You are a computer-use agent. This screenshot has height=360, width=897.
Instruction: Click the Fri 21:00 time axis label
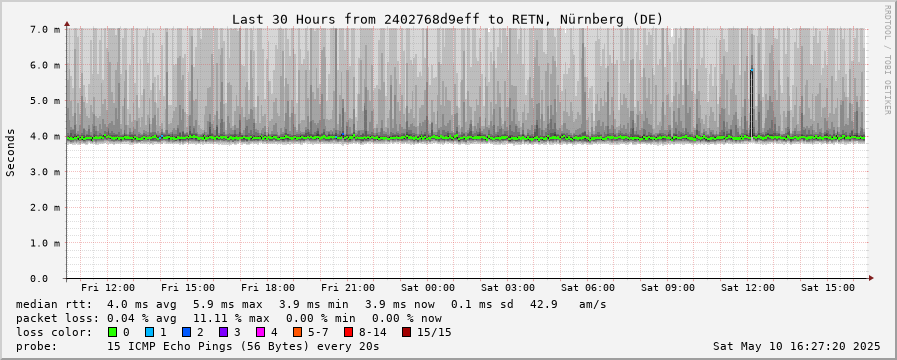(348, 288)
